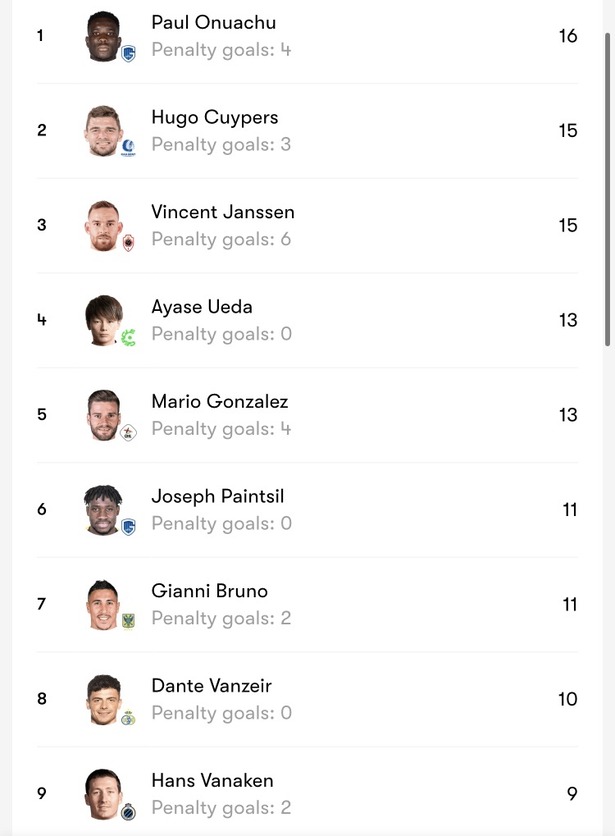Image resolution: width=615 pixels, height=836 pixels.
Task: Select the Gianni Bruno name link
Action: (209, 591)
